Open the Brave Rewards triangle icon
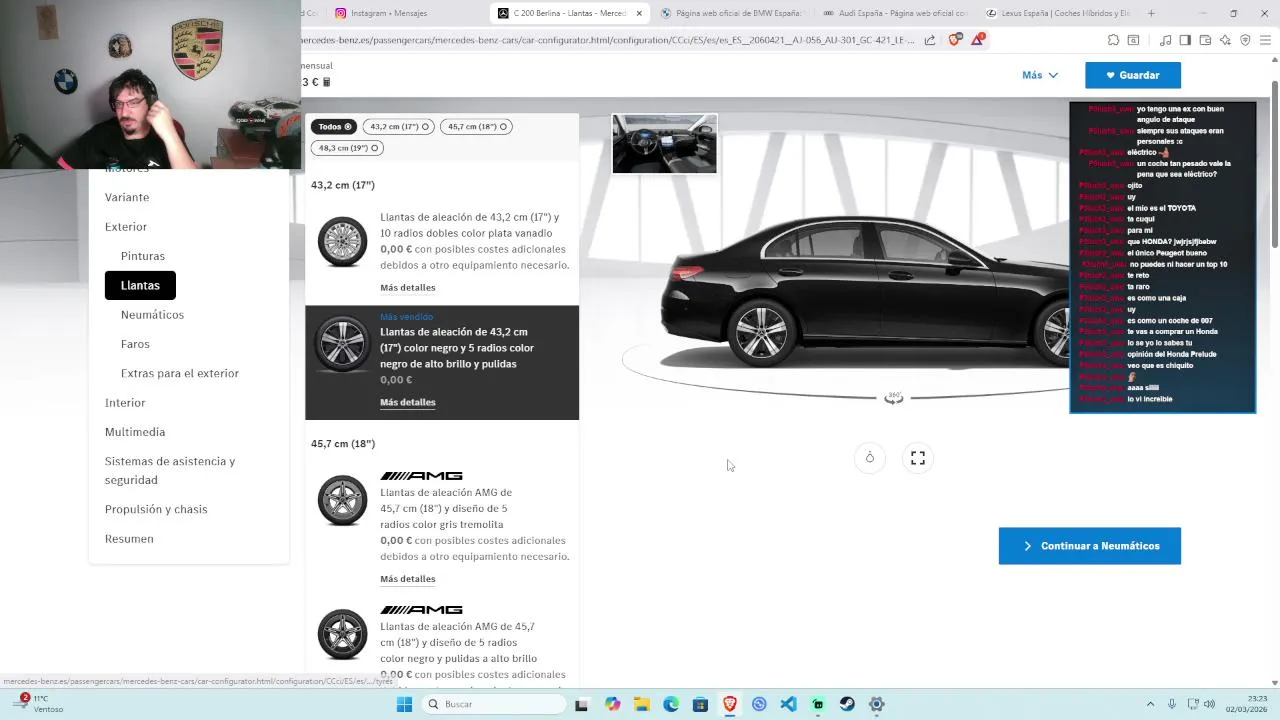Image resolution: width=1280 pixels, height=720 pixels. pyautogui.click(x=977, y=40)
